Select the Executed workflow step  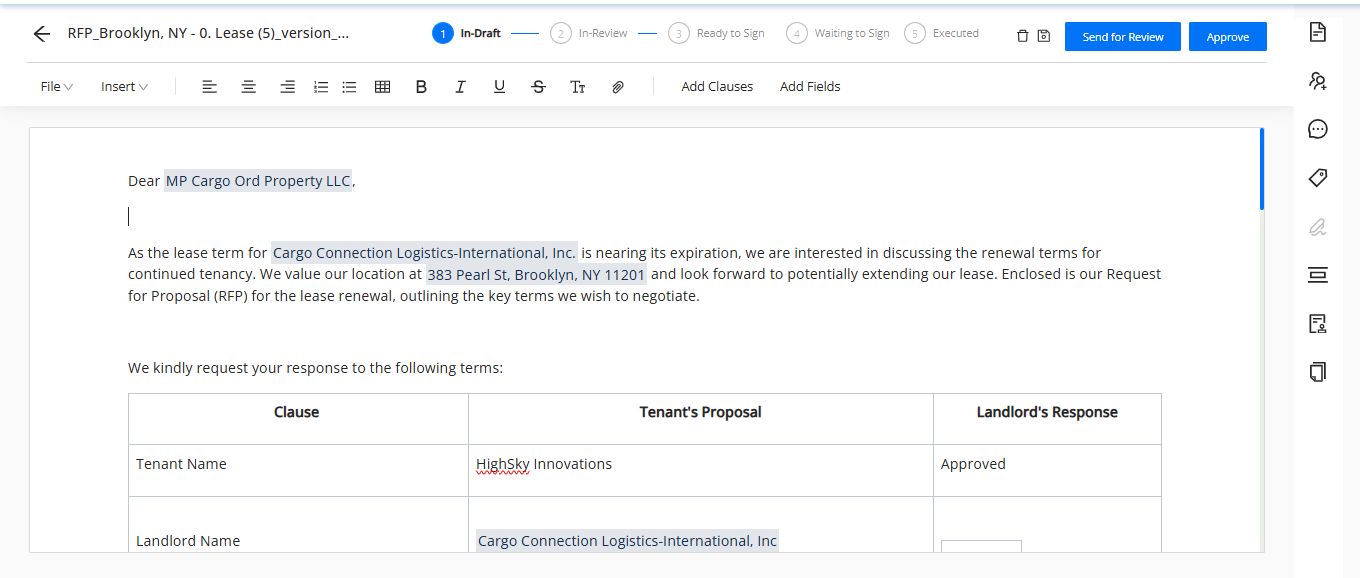(x=942, y=33)
